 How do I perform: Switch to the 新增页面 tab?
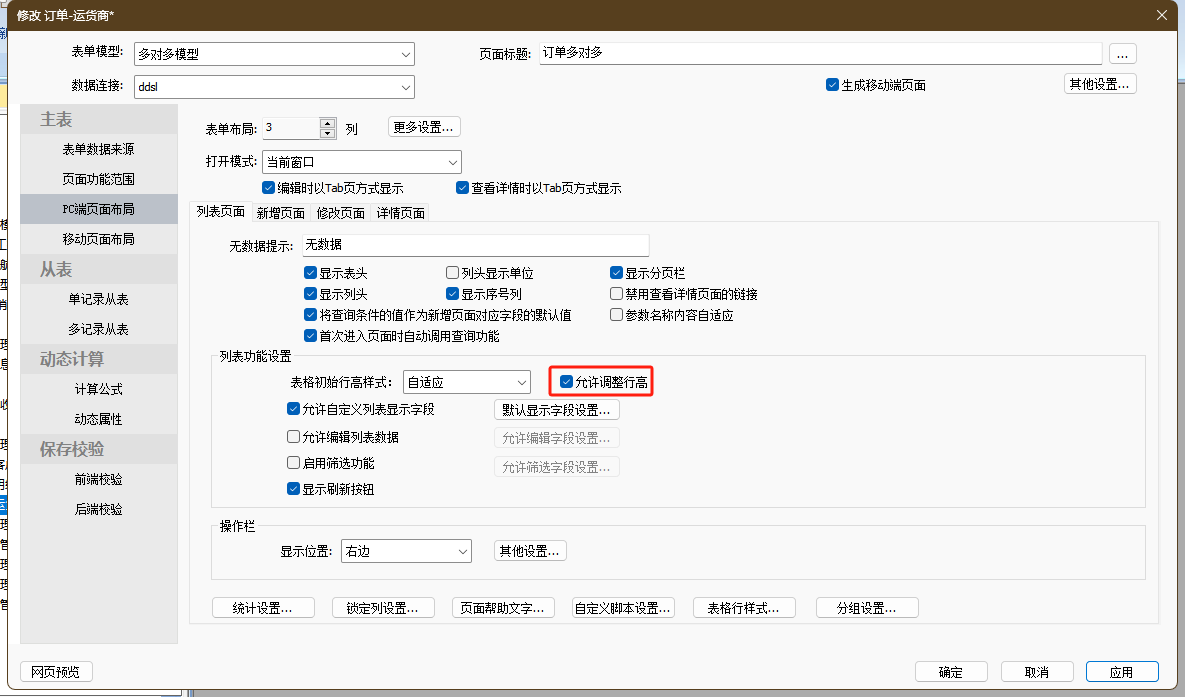(280, 213)
